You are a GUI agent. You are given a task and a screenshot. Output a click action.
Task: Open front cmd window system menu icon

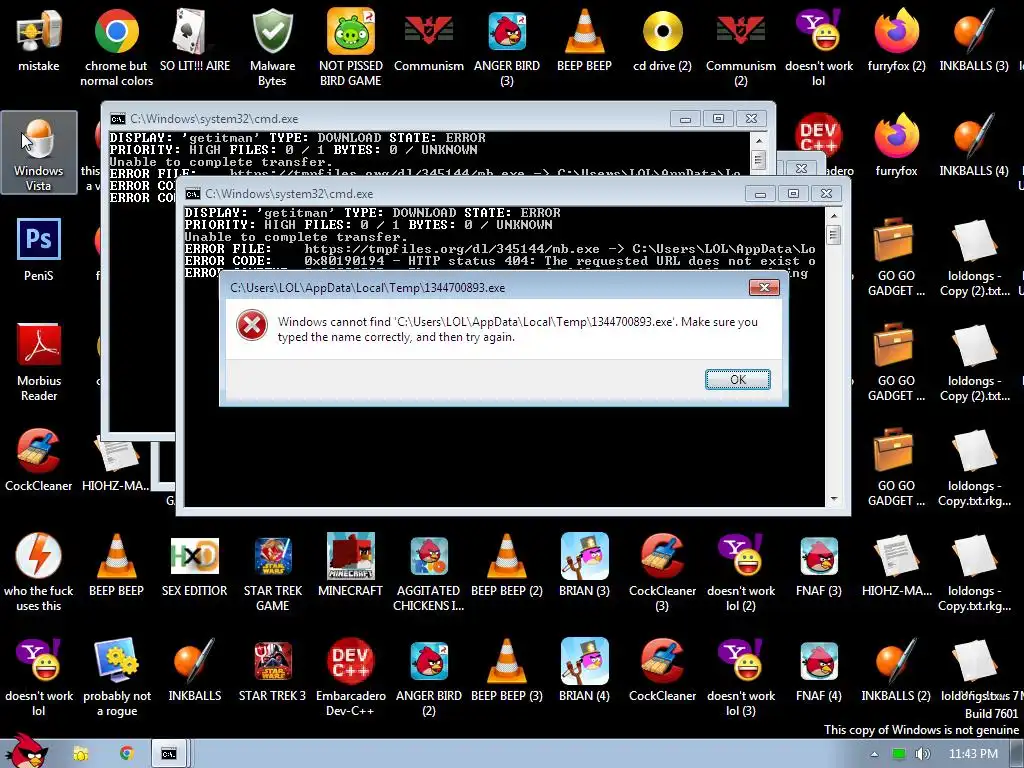pyautogui.click(x=193, y=194)
